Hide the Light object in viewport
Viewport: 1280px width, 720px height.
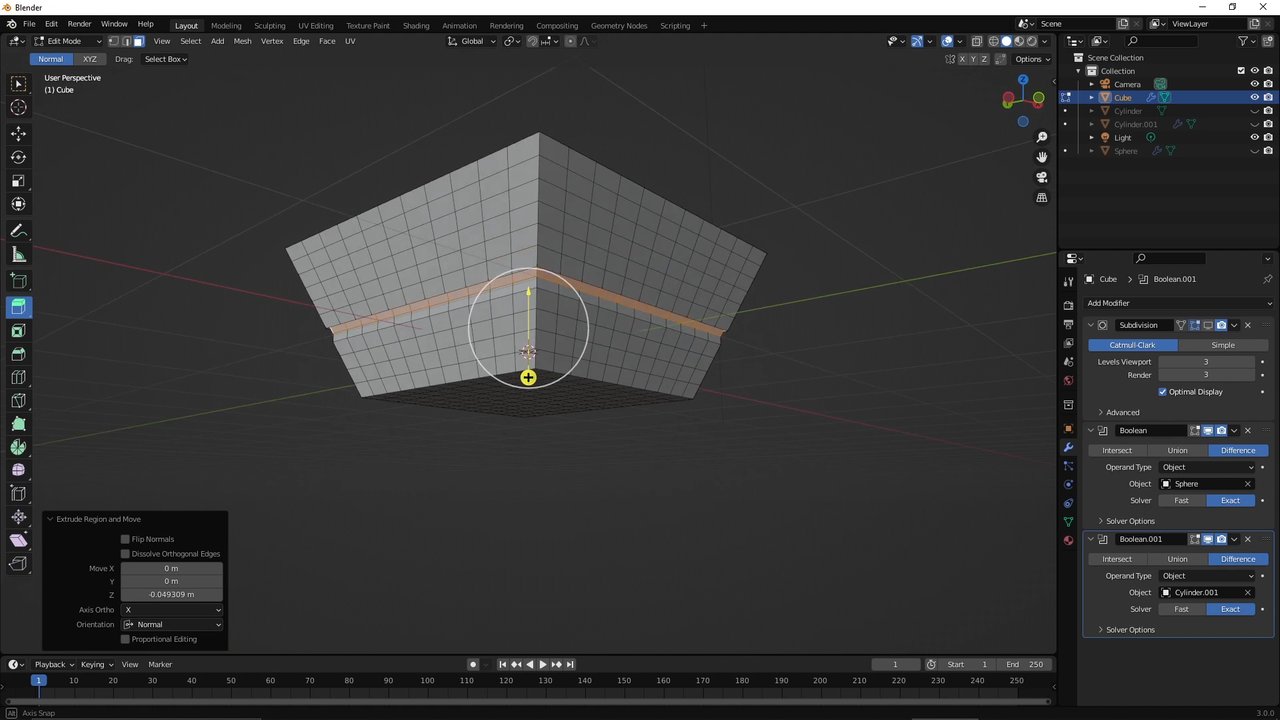click(1254, 137)
